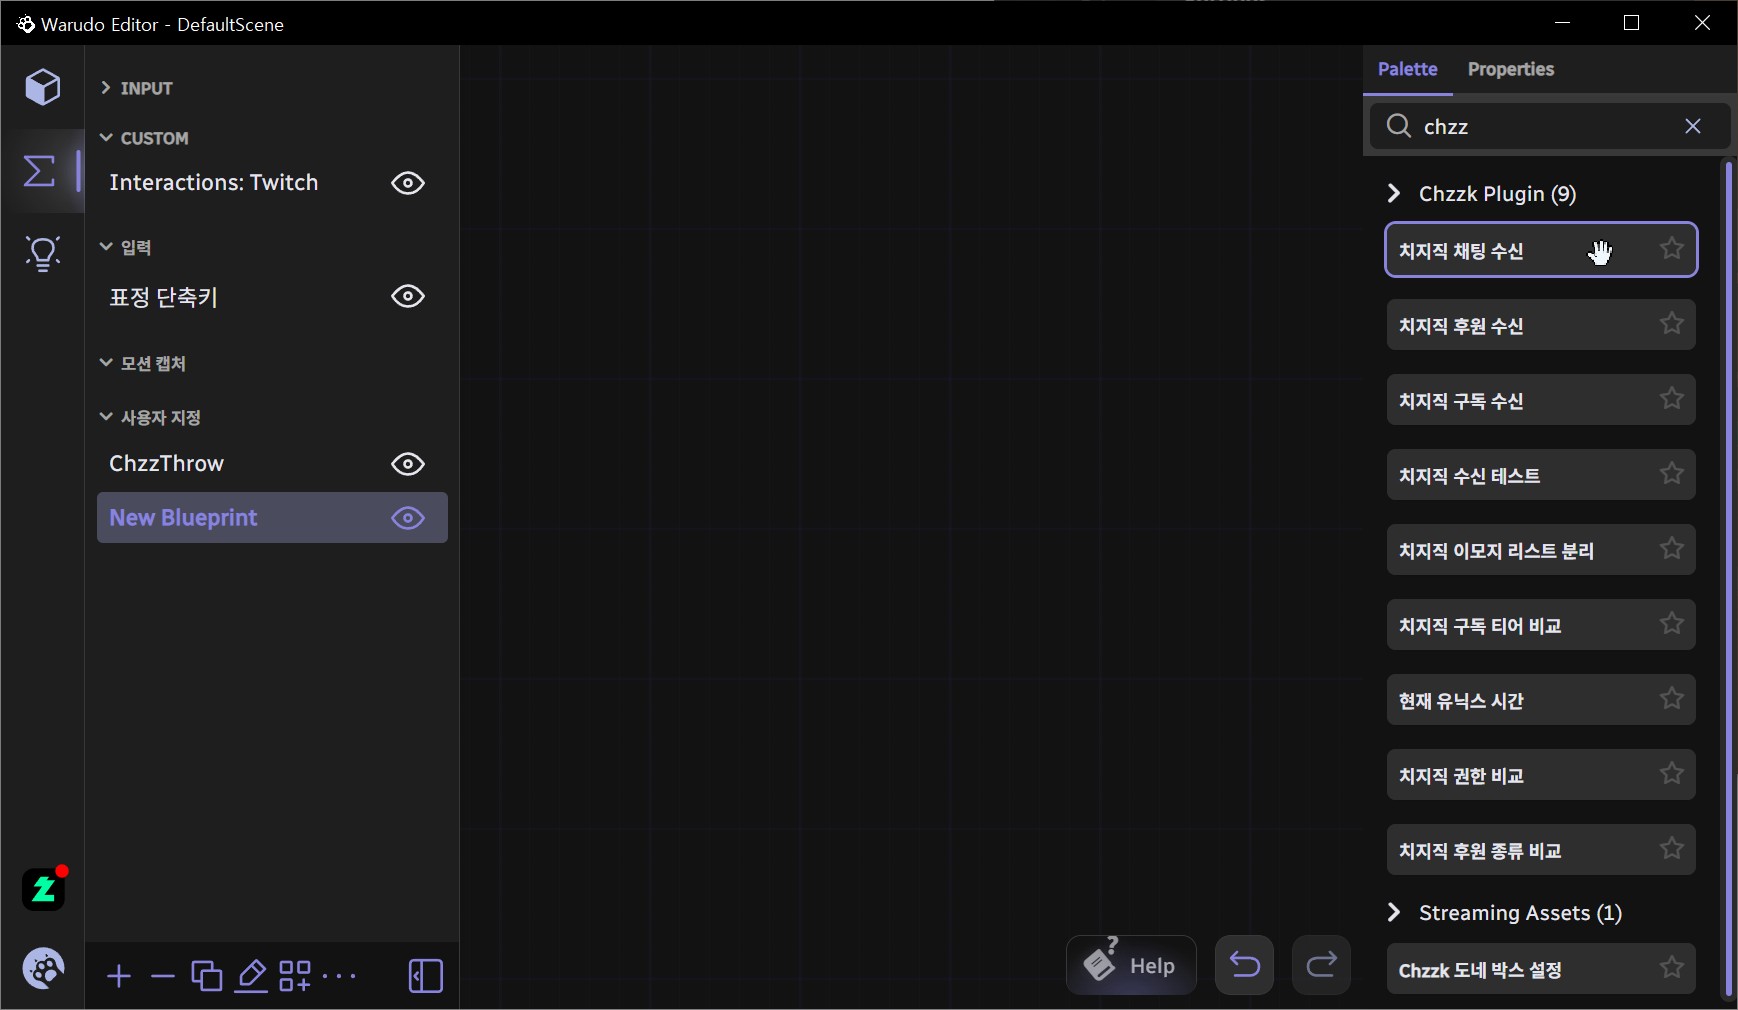Select 치지직 권한 비교 node entry

1541,775
